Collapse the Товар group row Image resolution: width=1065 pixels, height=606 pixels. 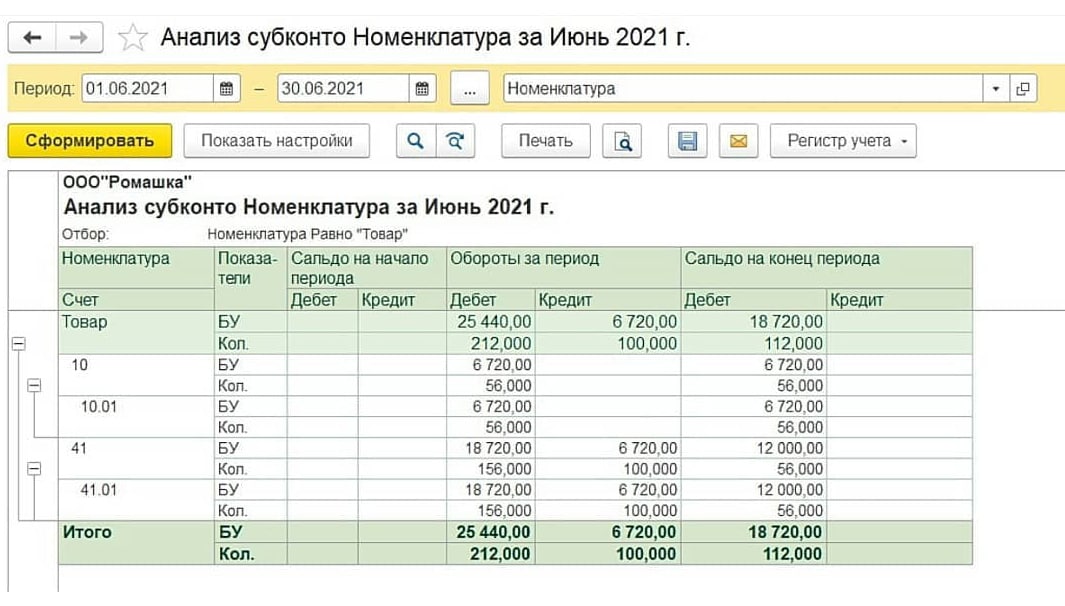point(18,344)
